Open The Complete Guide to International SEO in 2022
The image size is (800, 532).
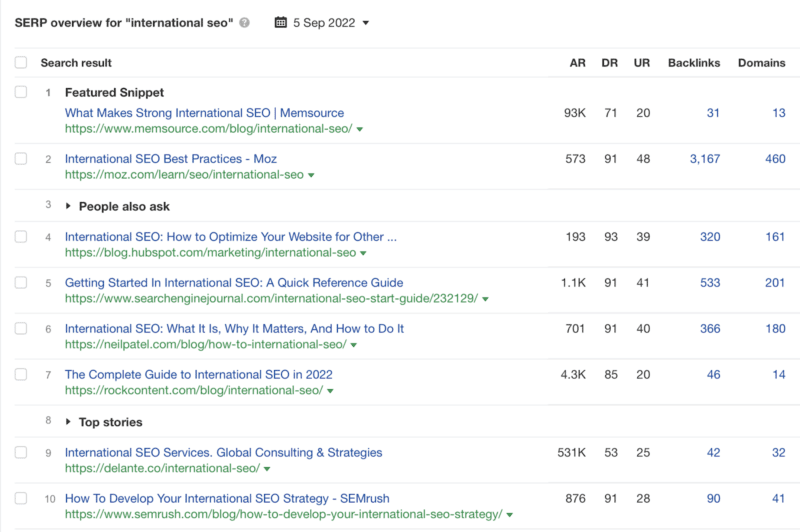coord(198,374)
